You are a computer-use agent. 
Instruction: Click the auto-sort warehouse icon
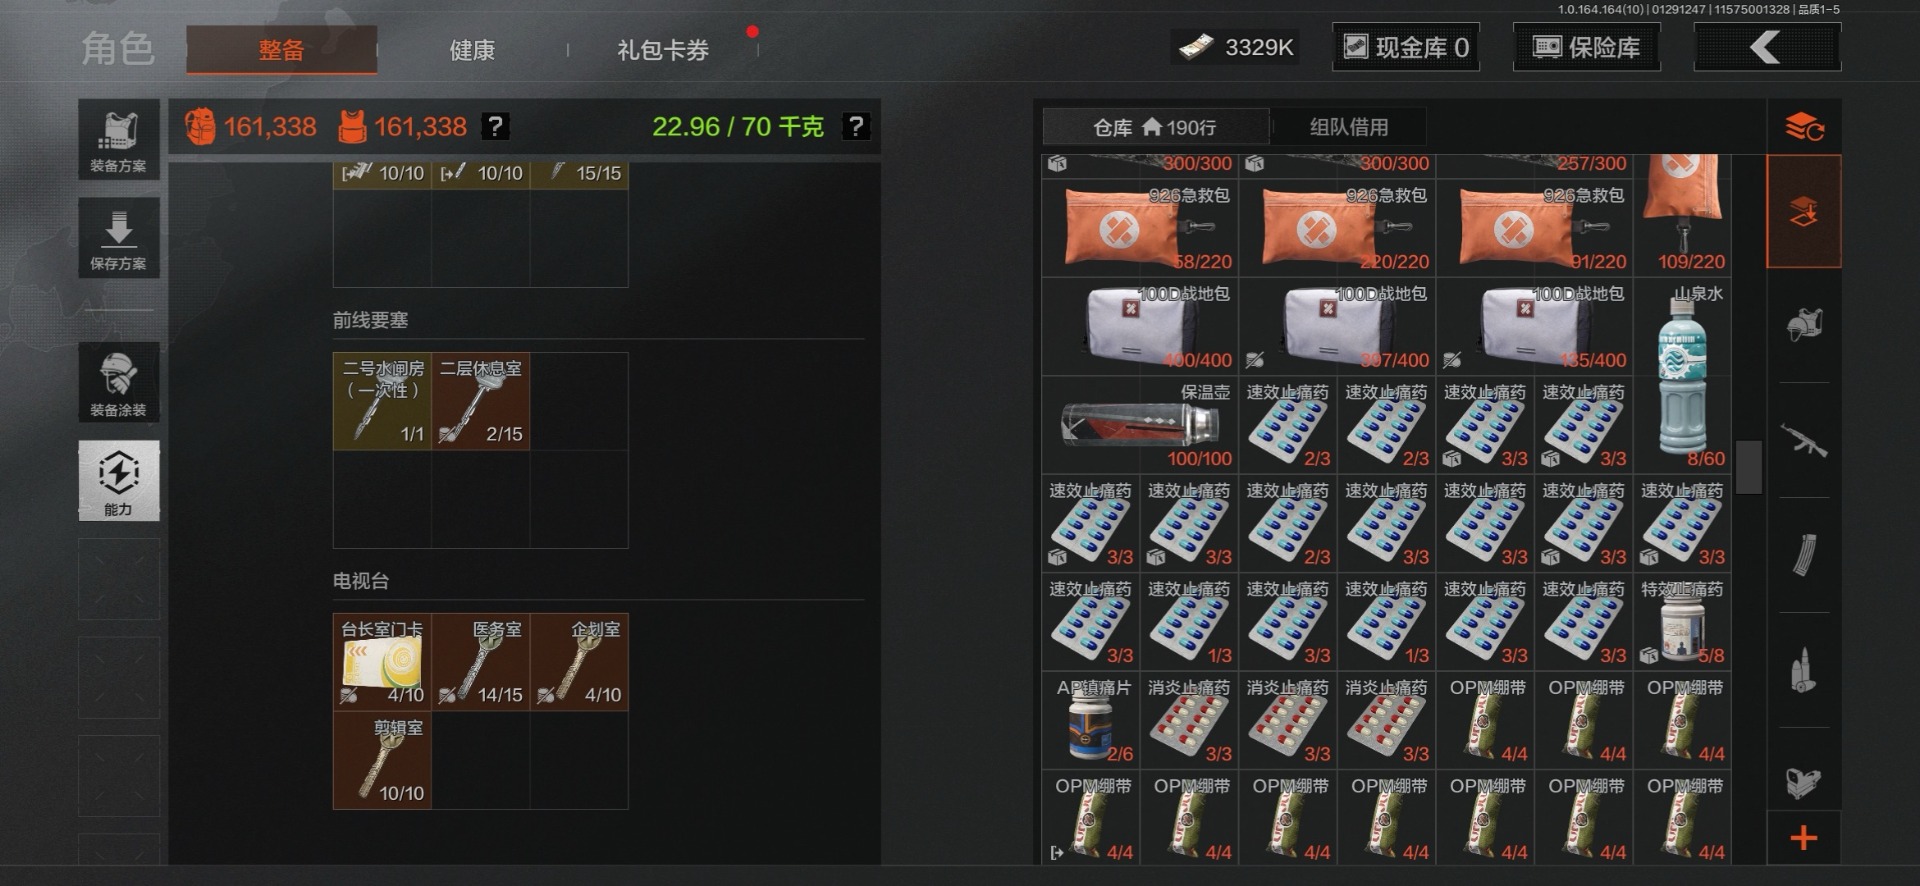click(x=1804, y=127)
